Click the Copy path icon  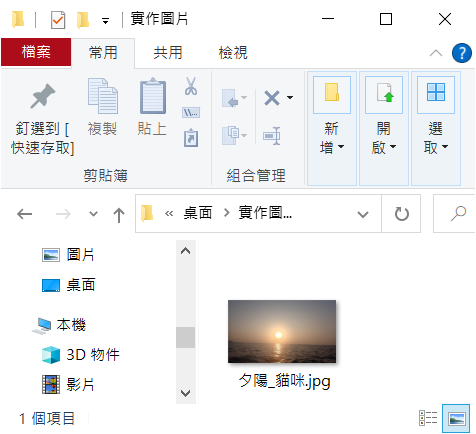191,113
